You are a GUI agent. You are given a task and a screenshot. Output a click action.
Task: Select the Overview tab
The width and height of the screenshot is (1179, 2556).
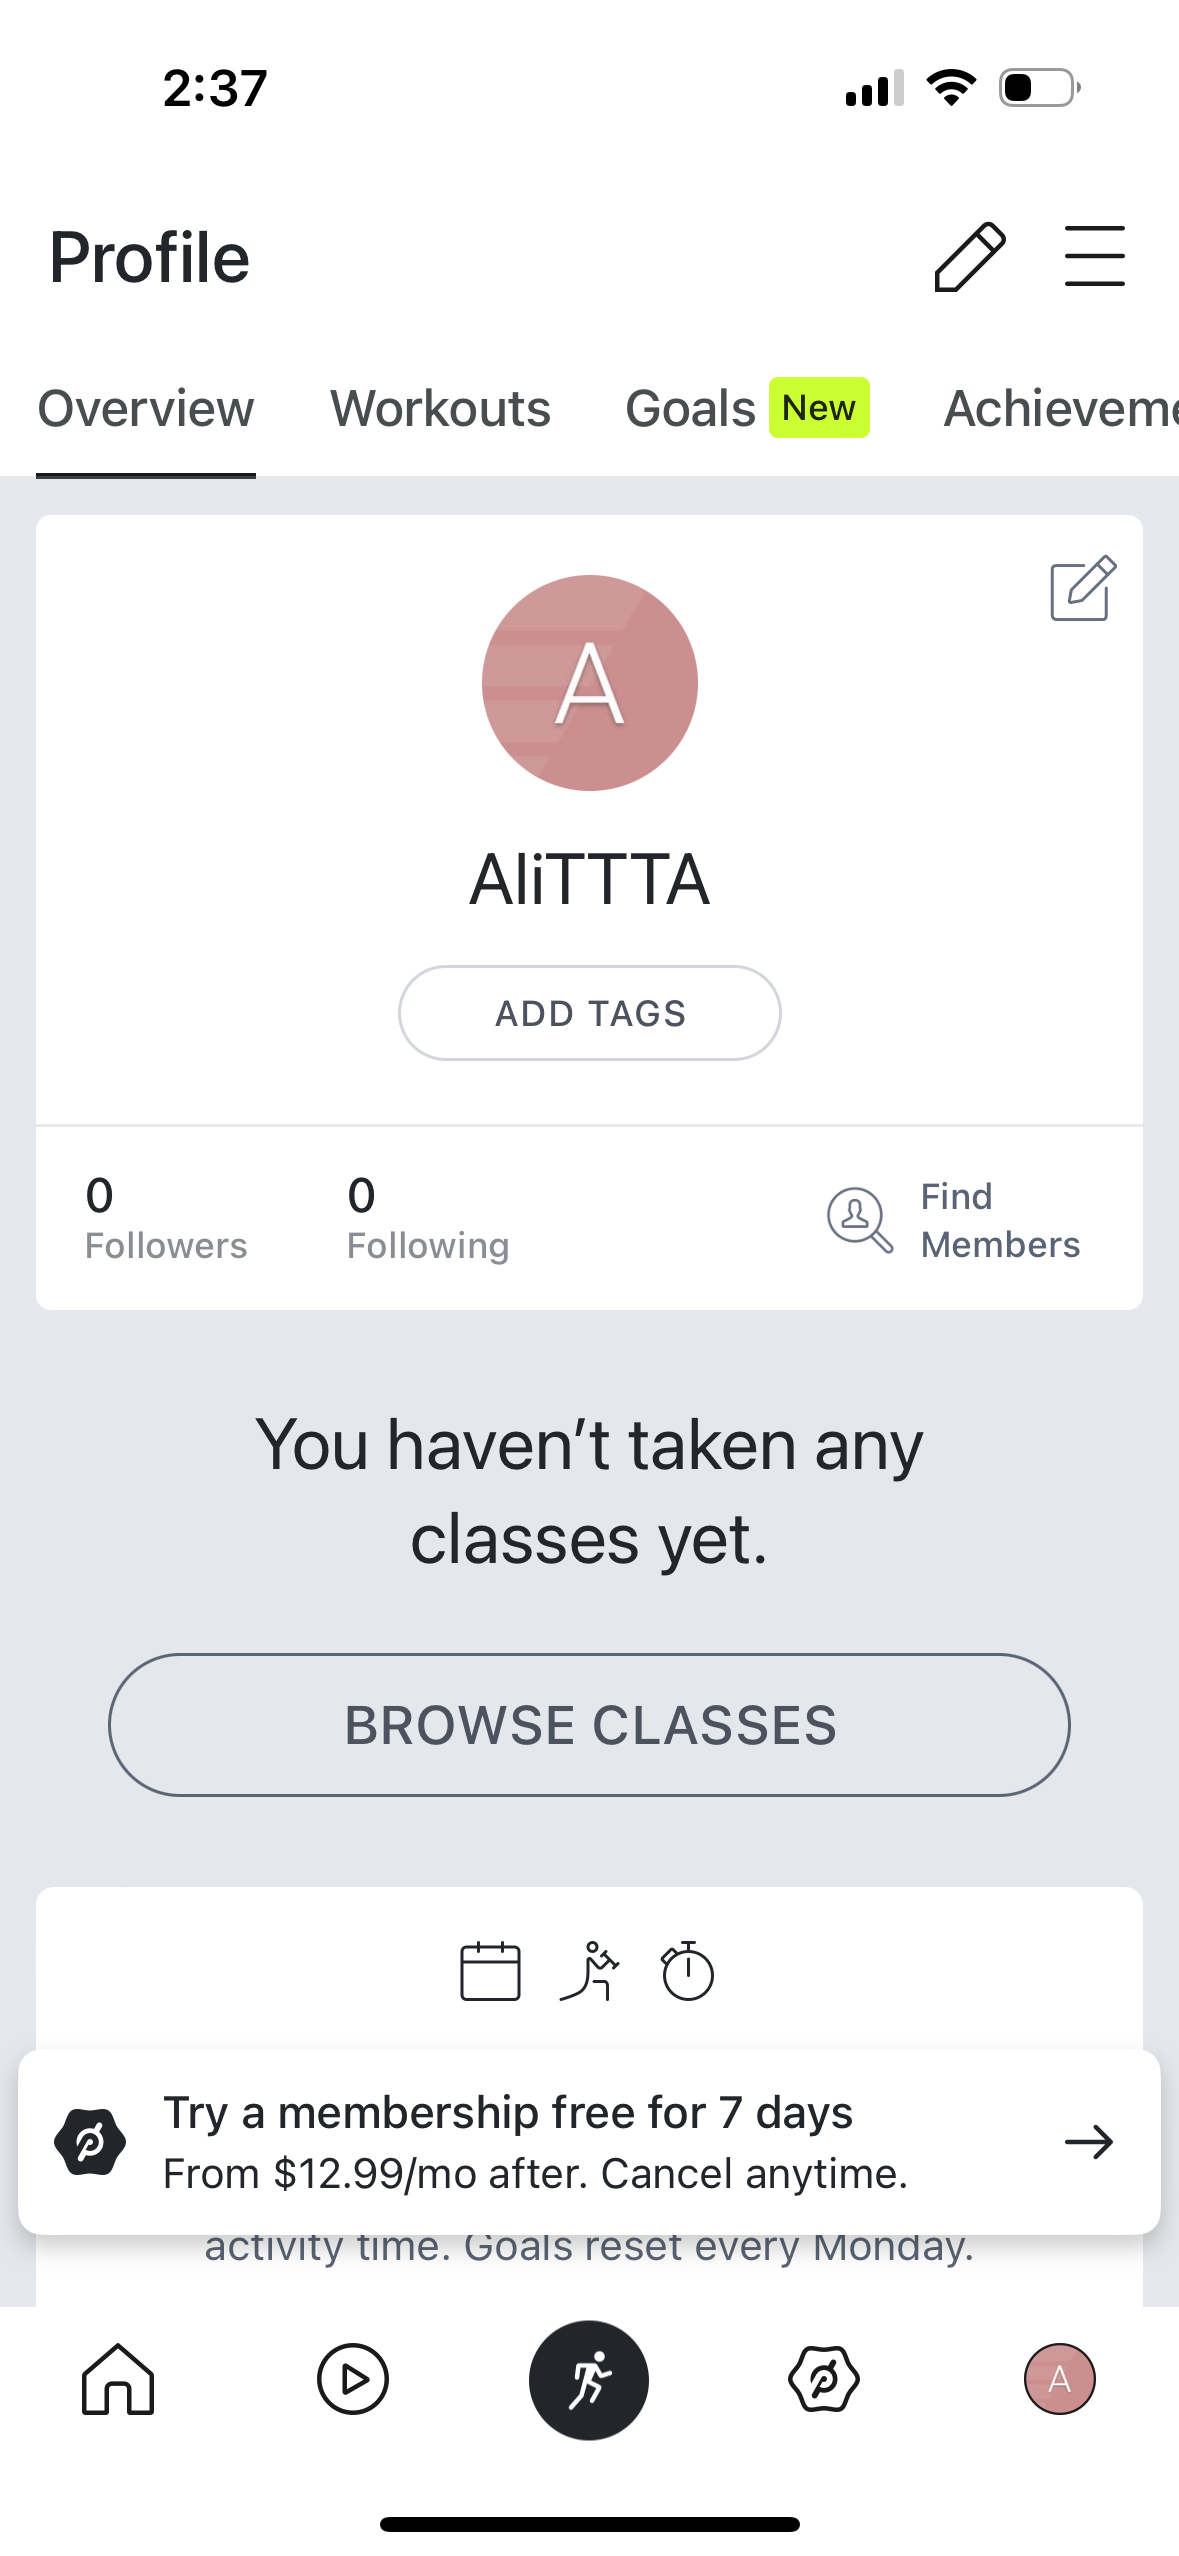pyautogui.click(x=146, y=408)
